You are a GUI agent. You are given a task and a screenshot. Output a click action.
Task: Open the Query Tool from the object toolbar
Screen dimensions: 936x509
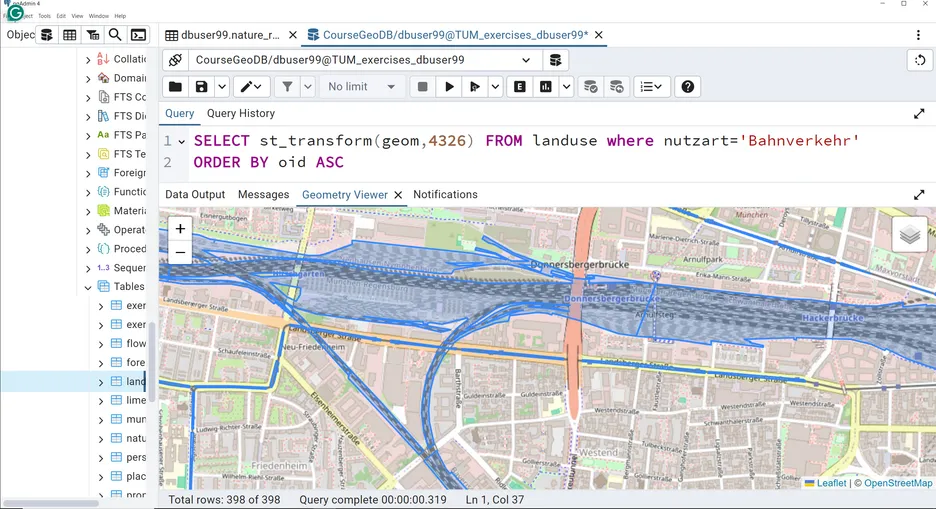(x=47, y=35)
